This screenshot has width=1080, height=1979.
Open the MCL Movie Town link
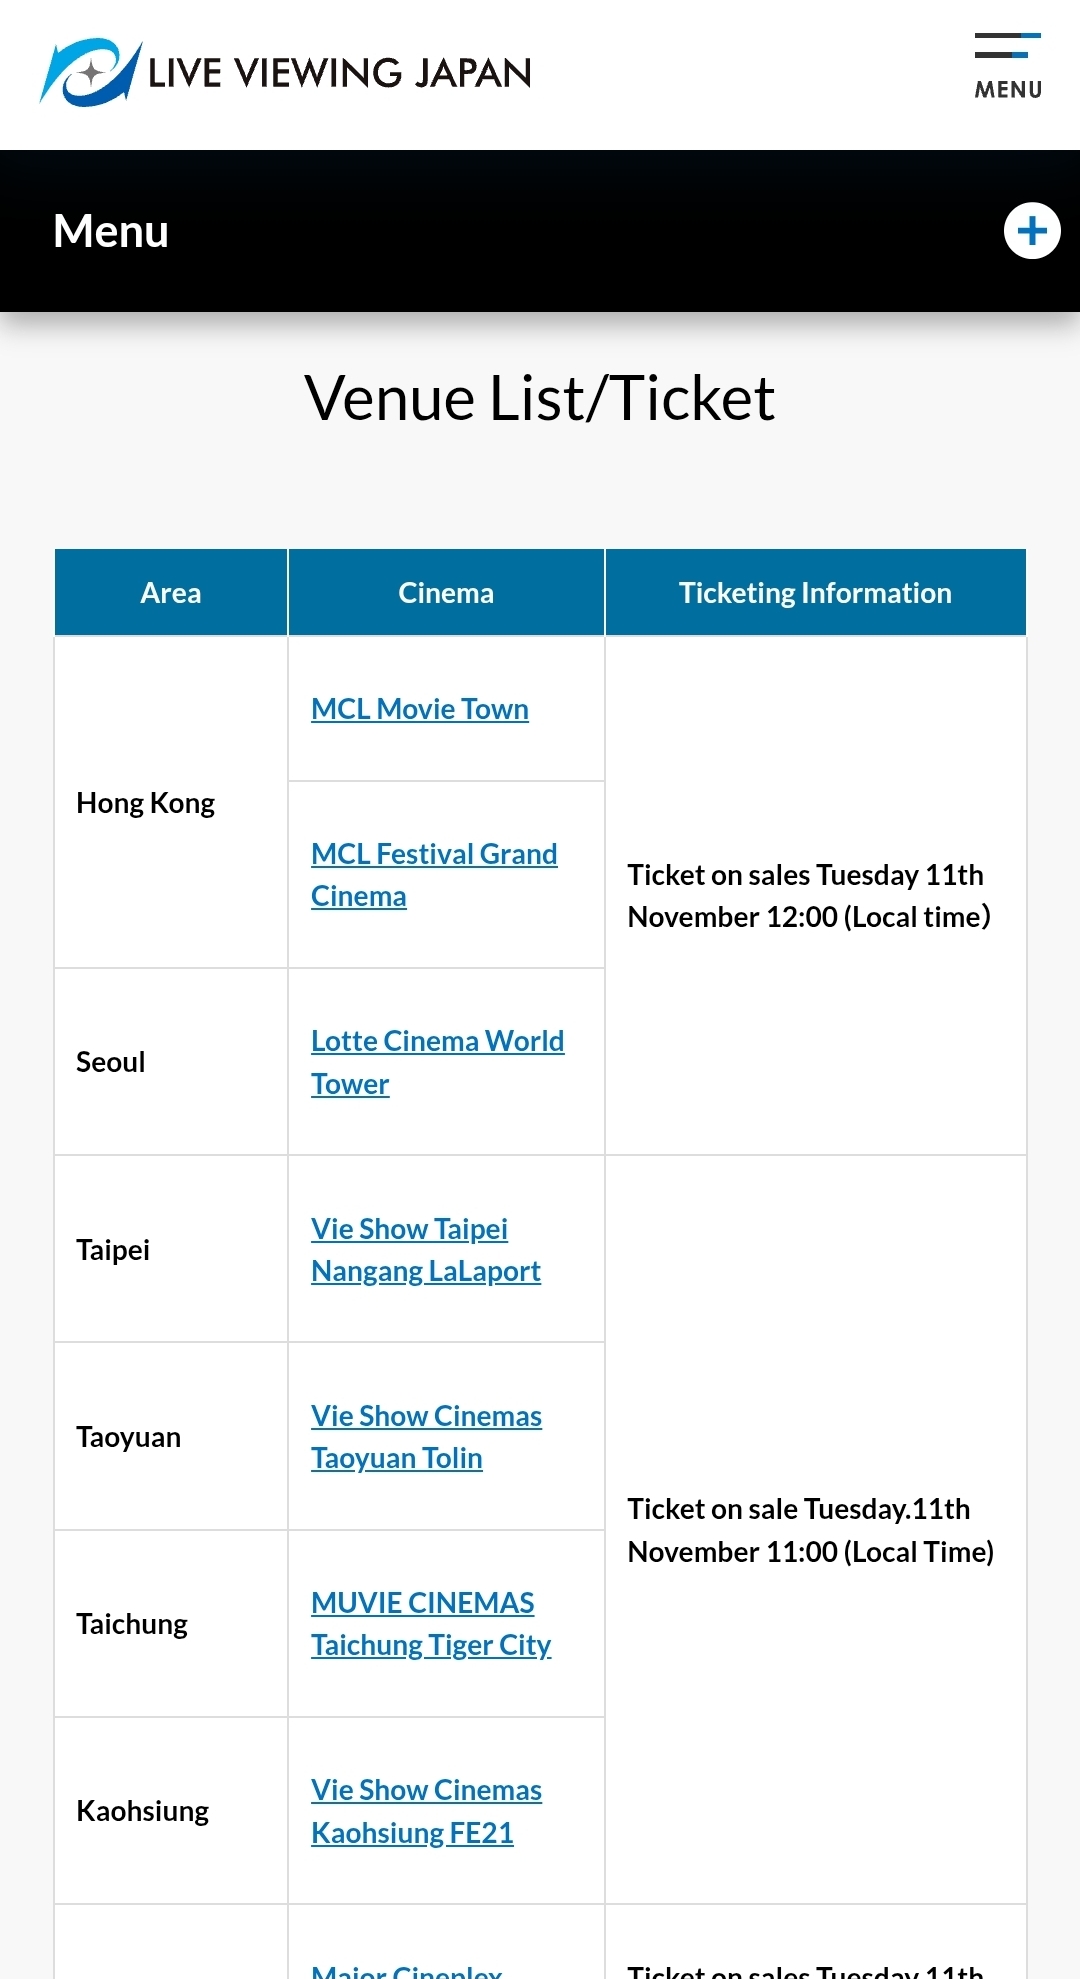pyautogui.click(x=420, y=709)
